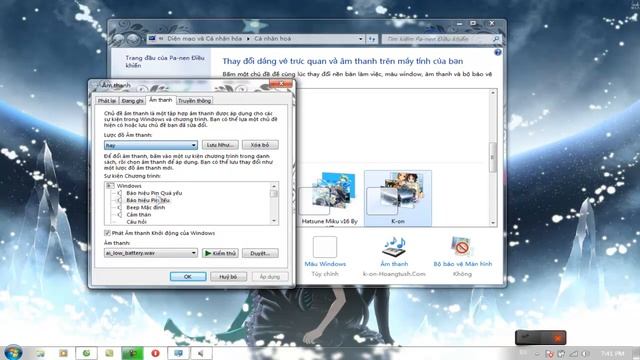
Task: Select the Hatsune Miku v16 theme thumbnail
Action: [x=330, y=198]
